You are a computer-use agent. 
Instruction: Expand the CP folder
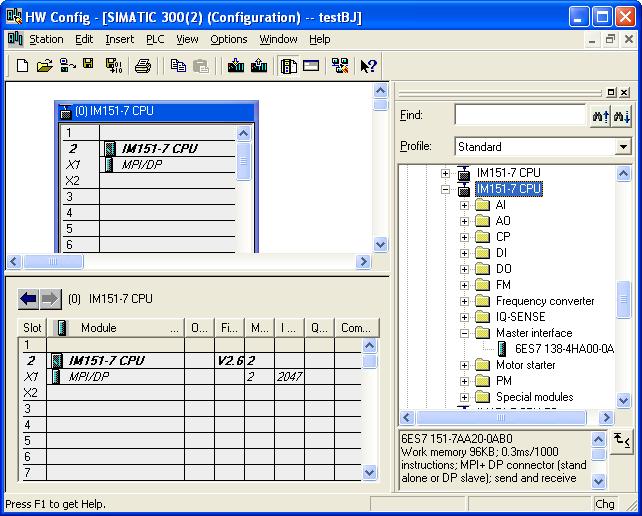[x=464, y=237]
